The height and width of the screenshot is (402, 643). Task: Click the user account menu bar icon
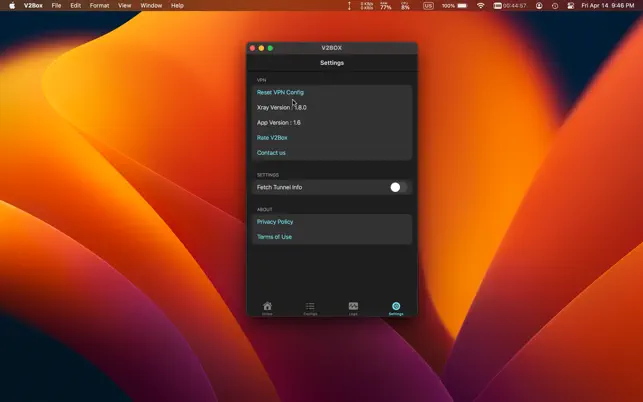539,6
